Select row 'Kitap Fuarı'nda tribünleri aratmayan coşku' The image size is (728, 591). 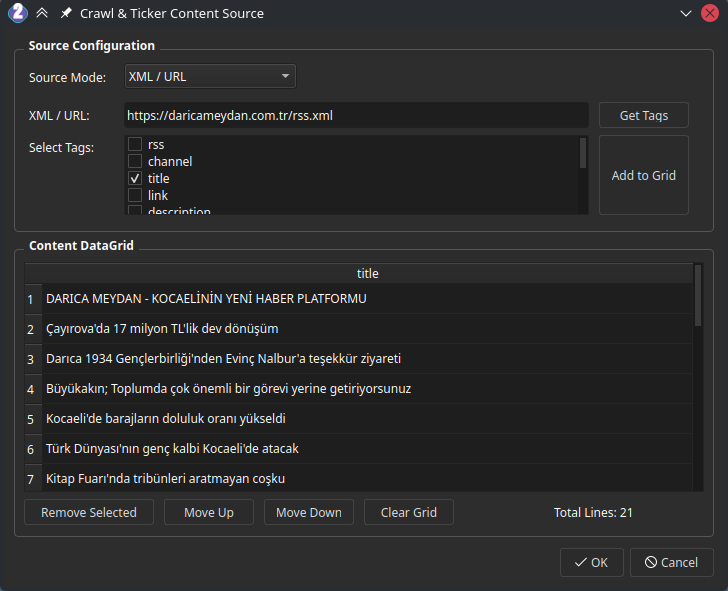(x=367, y=478)
